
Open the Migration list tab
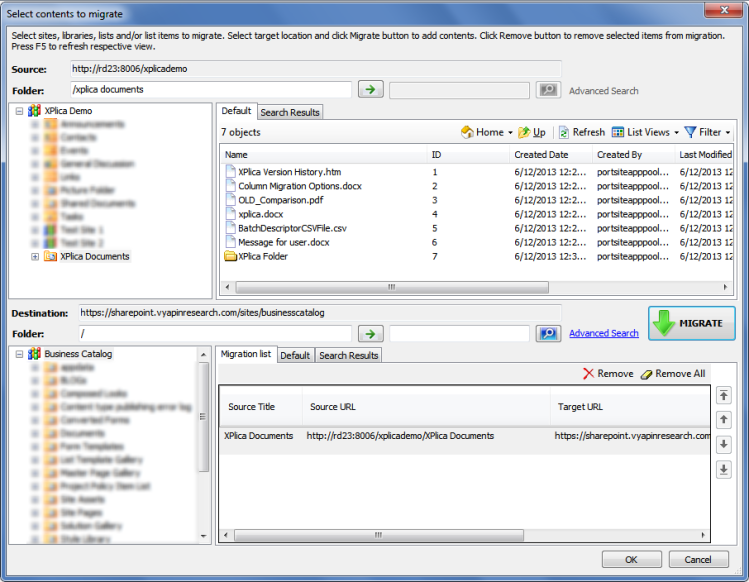tap(246, 354)
